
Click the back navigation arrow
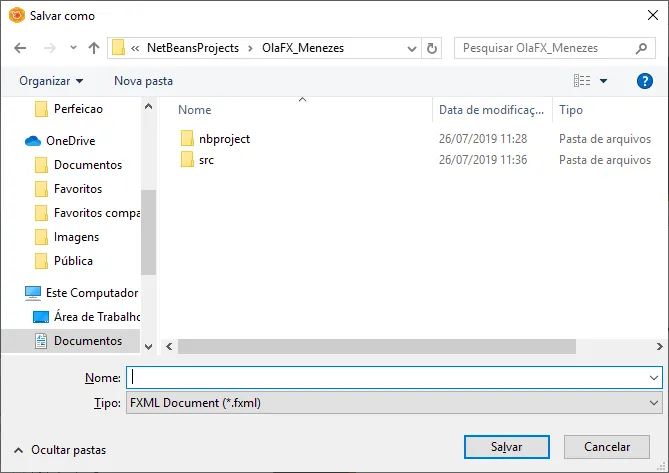[21, 48]
